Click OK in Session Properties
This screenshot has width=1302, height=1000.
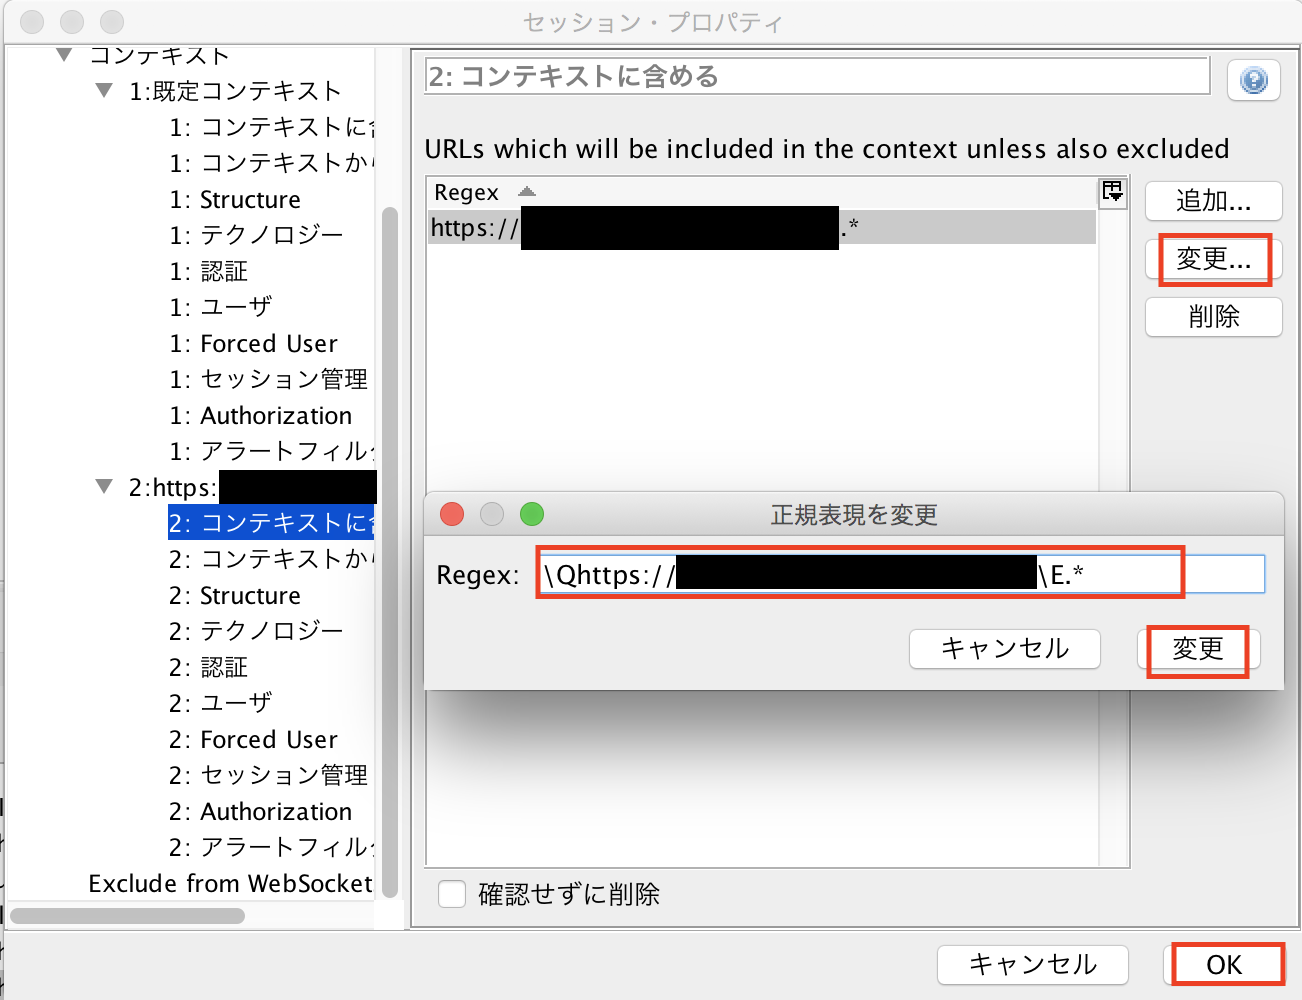(1224, 965)
